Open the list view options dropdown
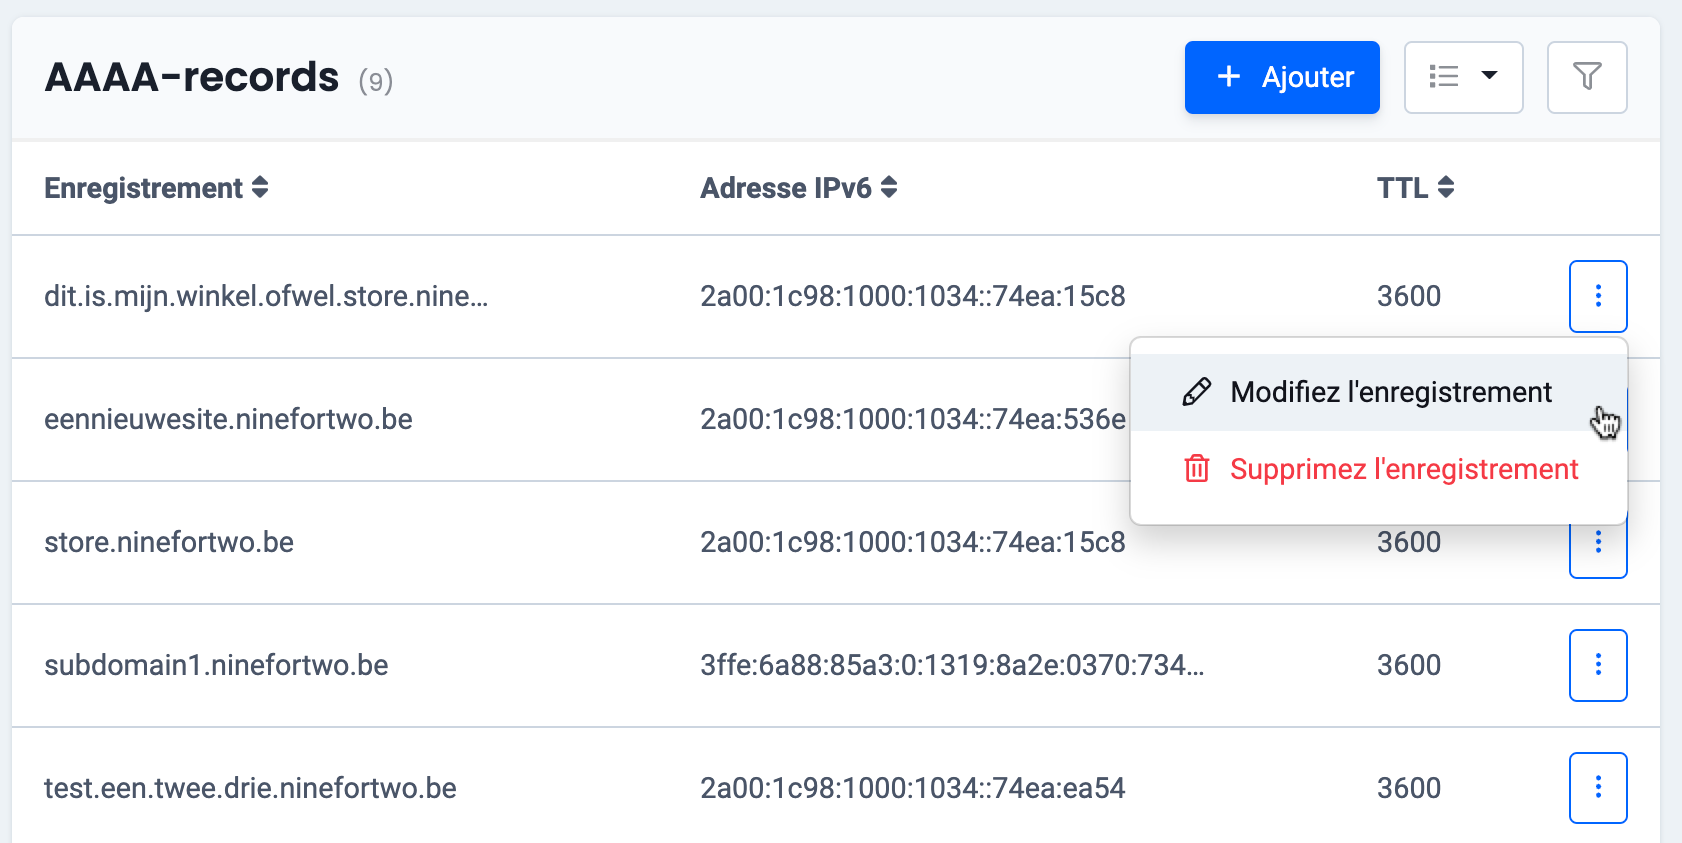1682x843 pixels. (1463, 77)
